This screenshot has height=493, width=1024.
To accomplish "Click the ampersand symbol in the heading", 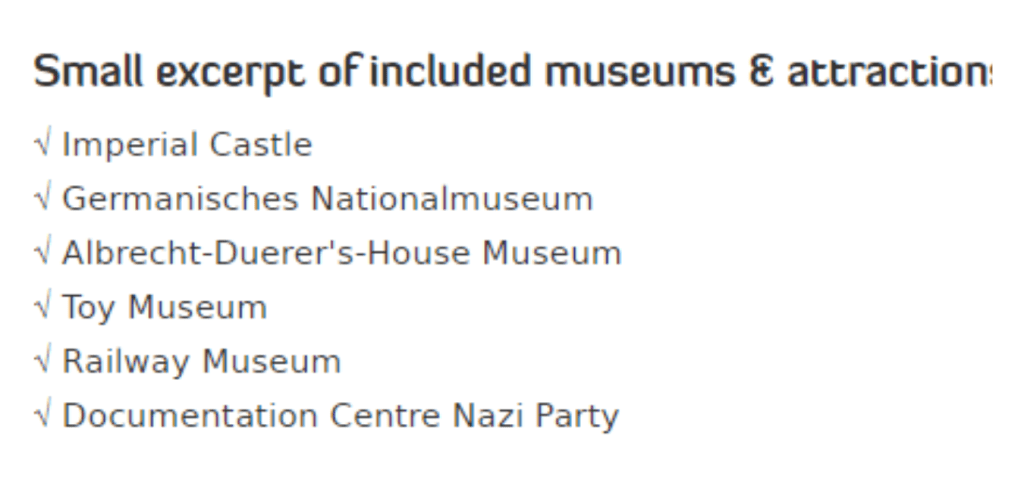I will click(761, 73).
